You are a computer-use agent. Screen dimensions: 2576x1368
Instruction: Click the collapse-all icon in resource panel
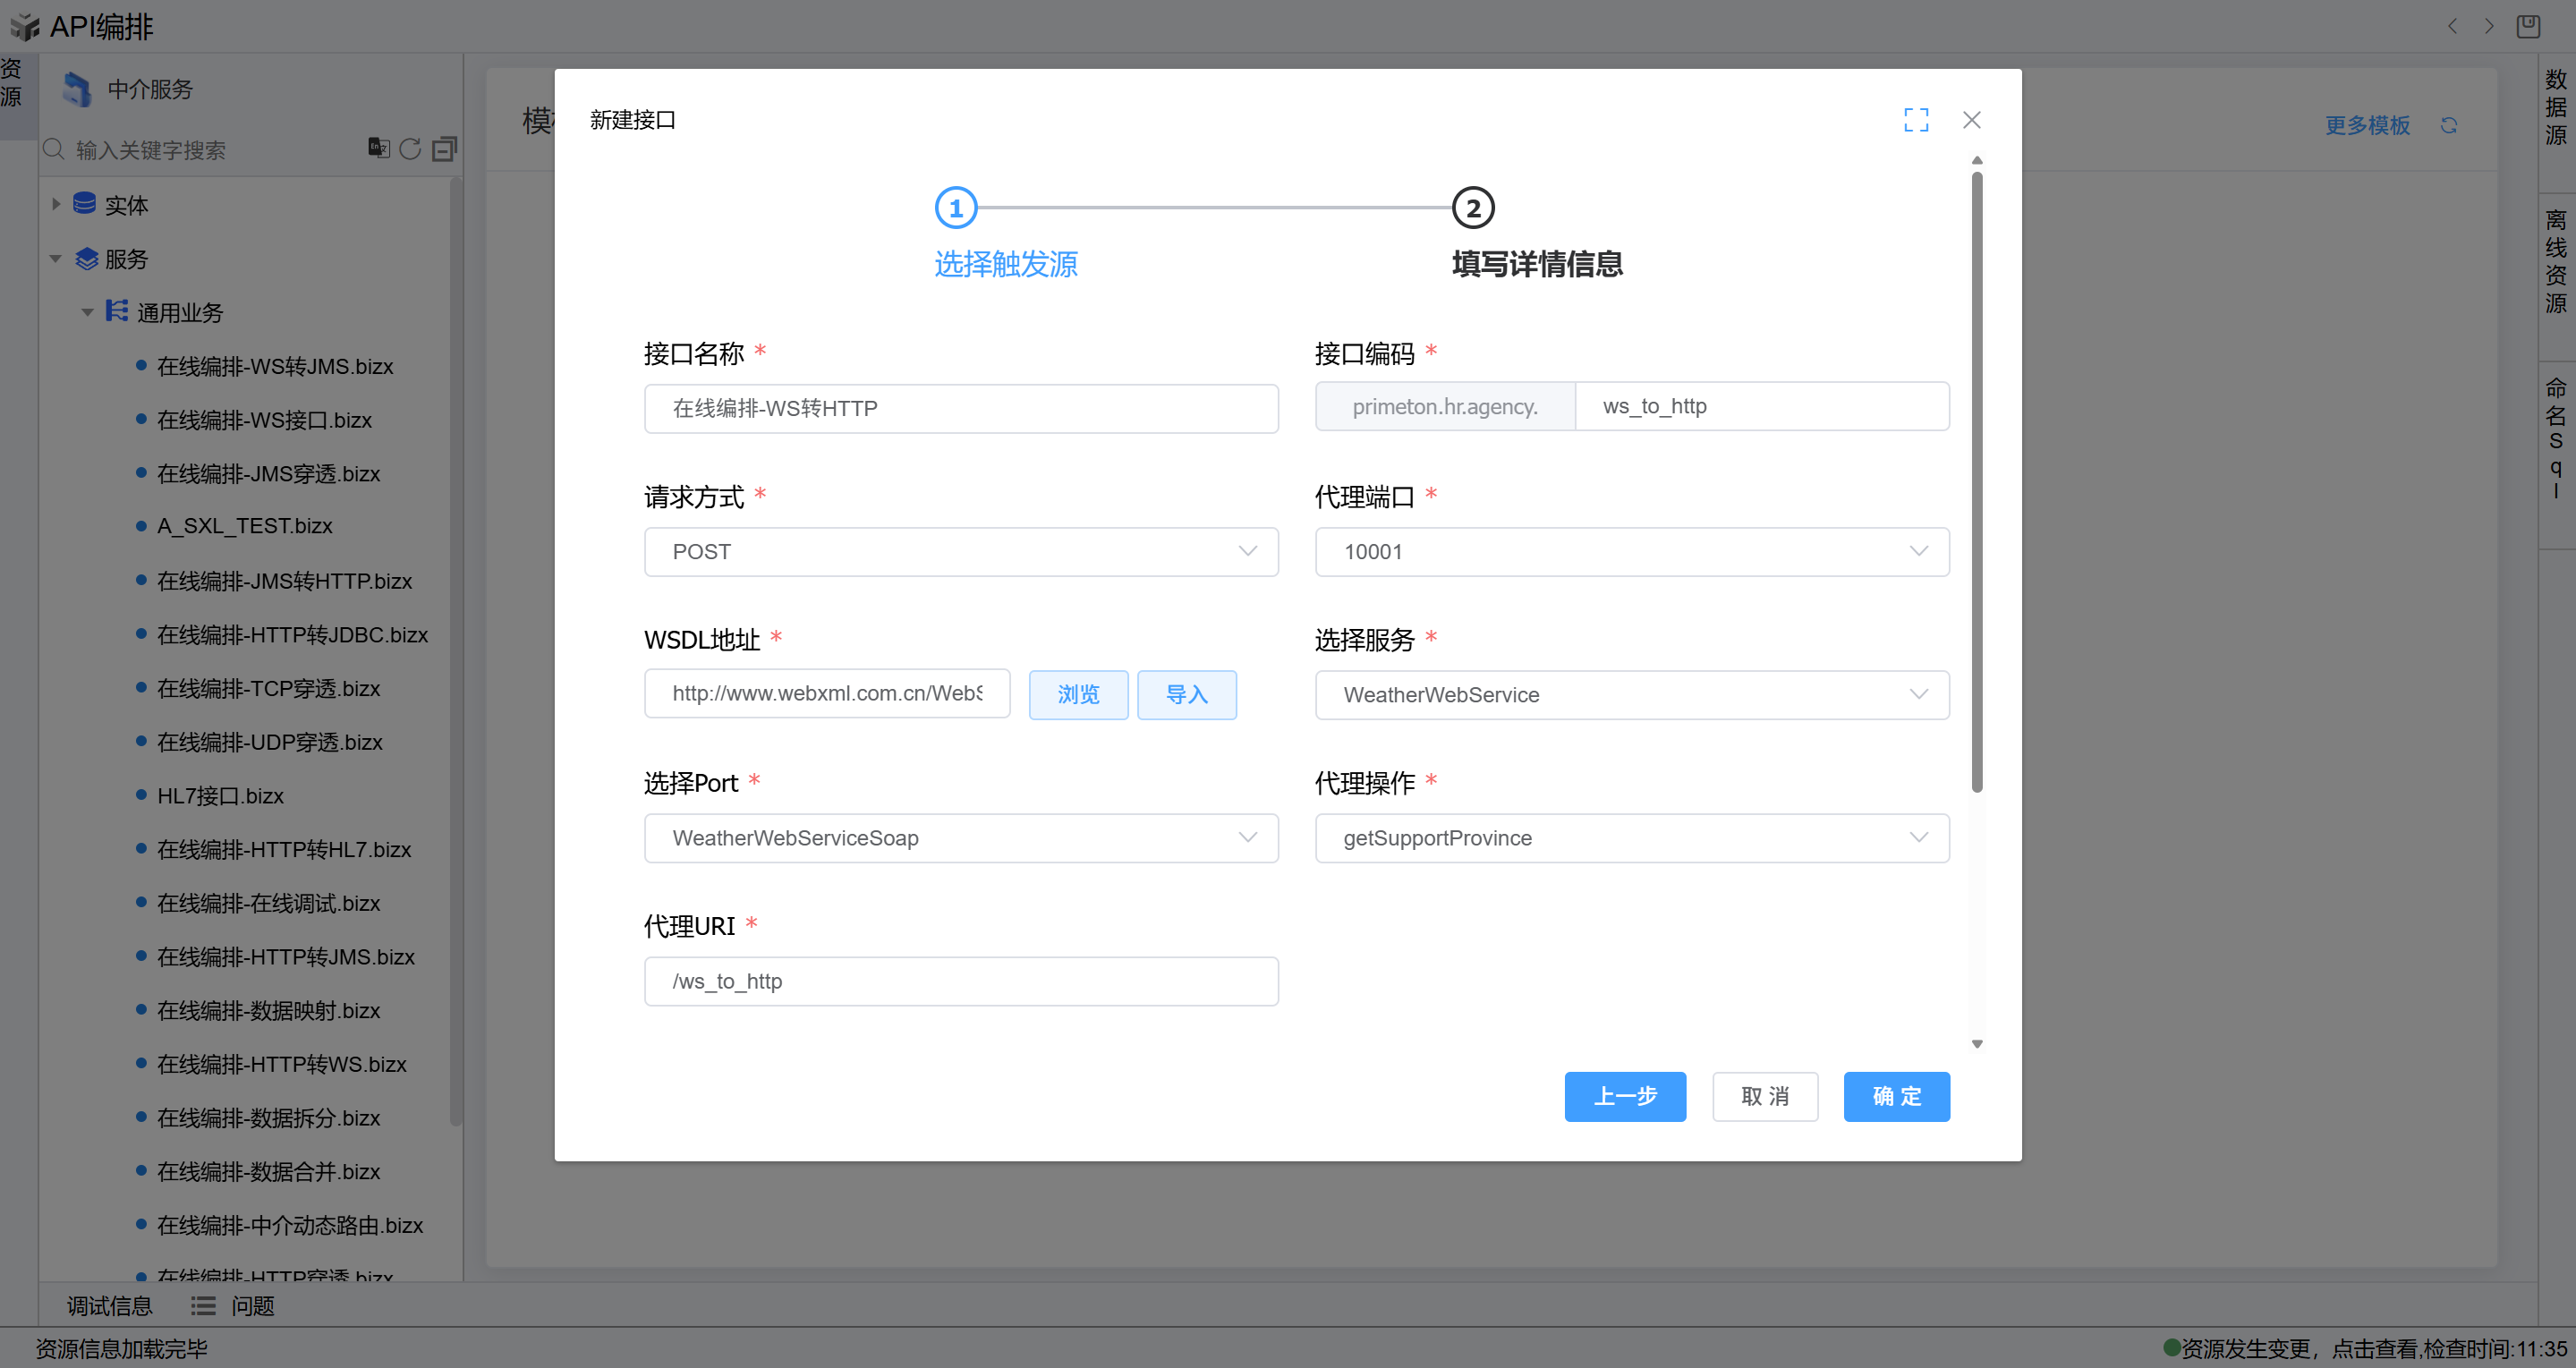(x=444, y=149)
